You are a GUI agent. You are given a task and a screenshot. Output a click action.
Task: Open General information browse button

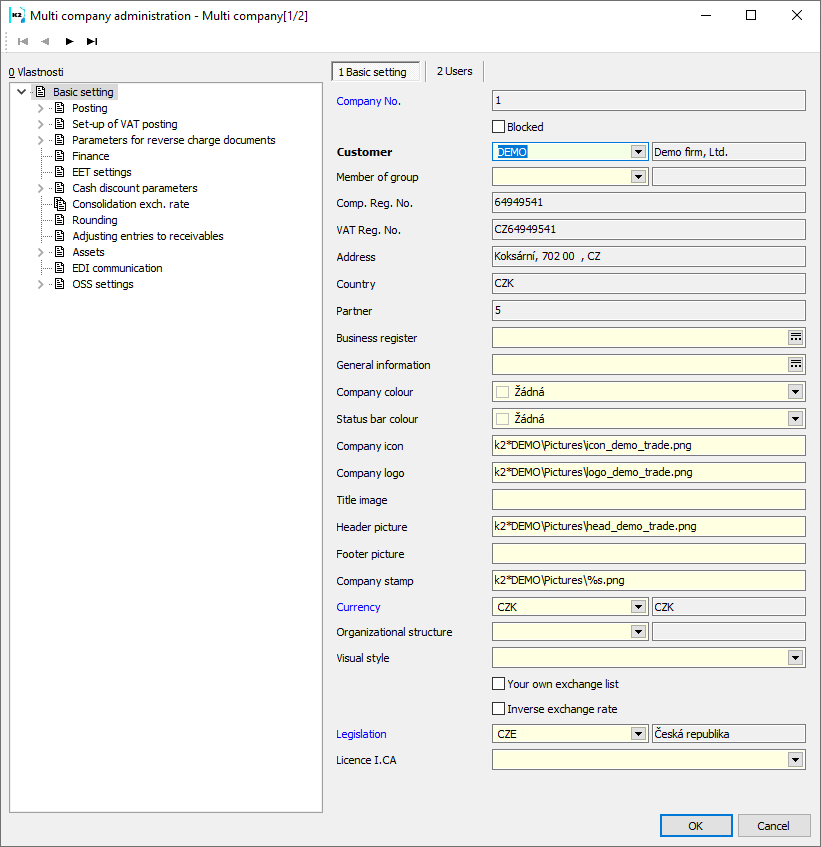(796, 365)
